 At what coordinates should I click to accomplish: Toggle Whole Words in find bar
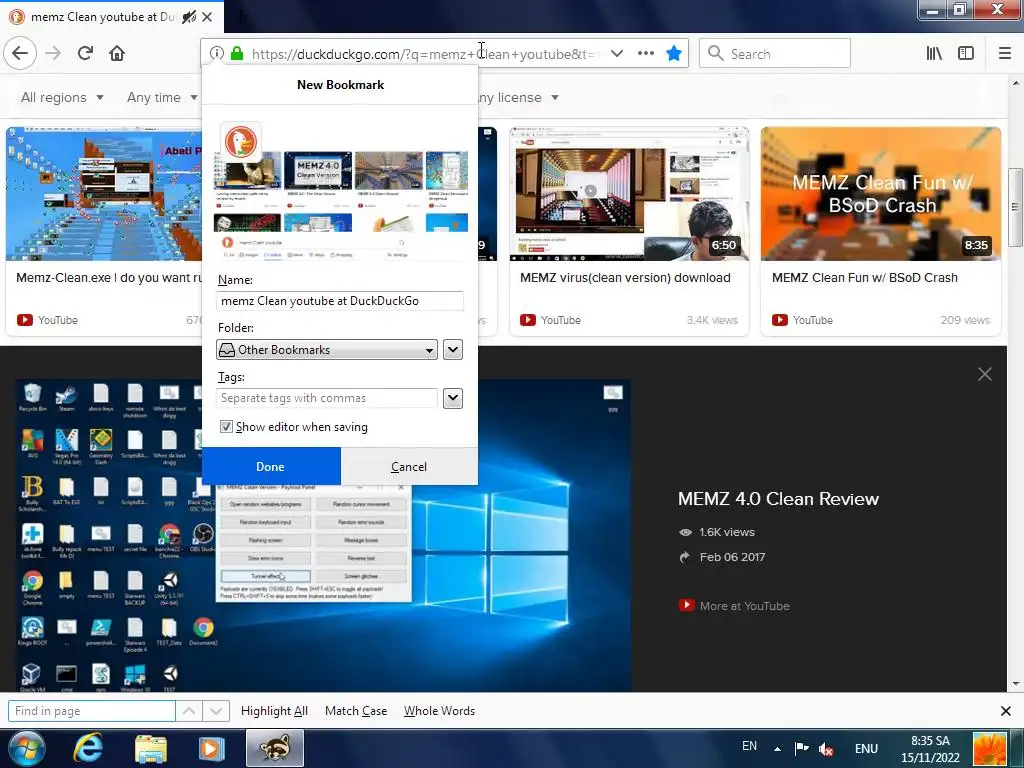[x=440, y=711]
